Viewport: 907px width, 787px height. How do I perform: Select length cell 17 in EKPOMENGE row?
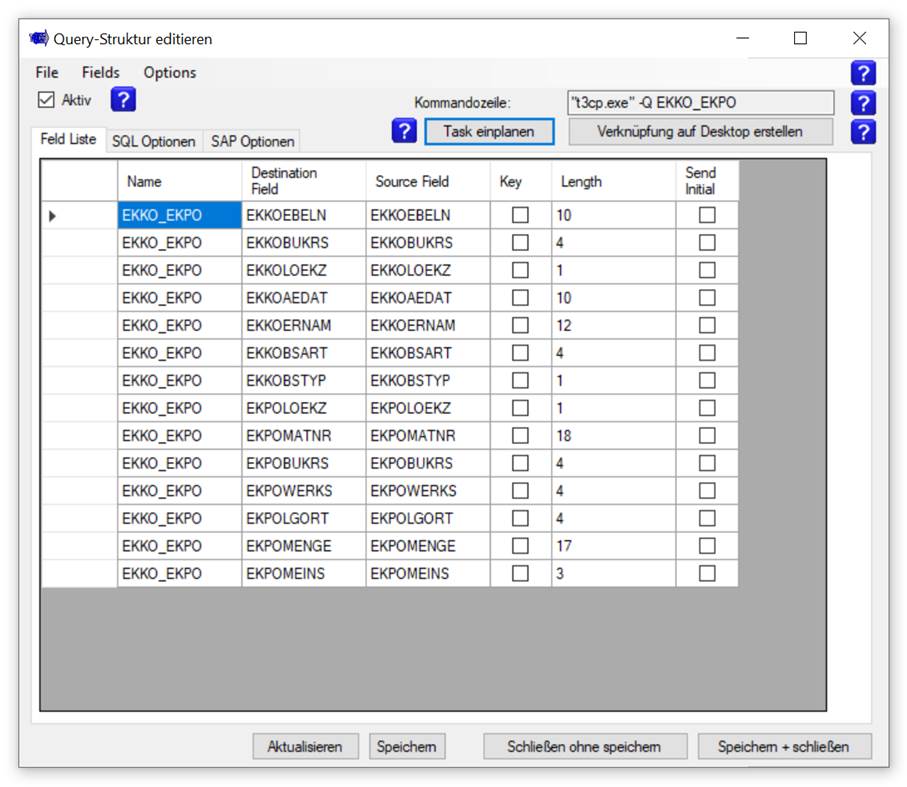pos(614,546)
